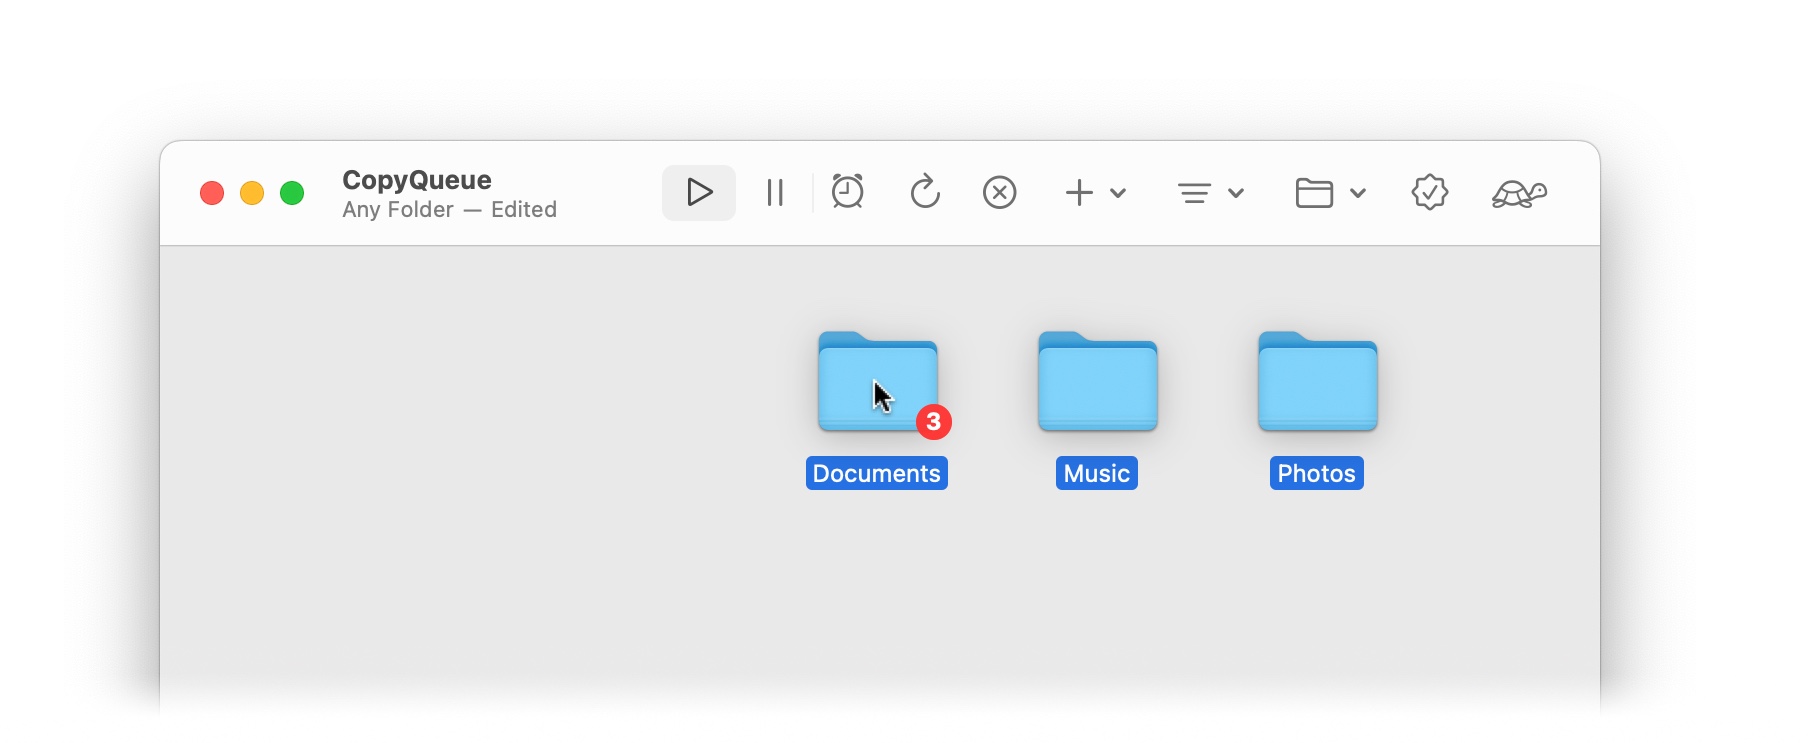Select the Photos folder icon
This screenshot has height=743, width=1808.
coord(1317,383)
